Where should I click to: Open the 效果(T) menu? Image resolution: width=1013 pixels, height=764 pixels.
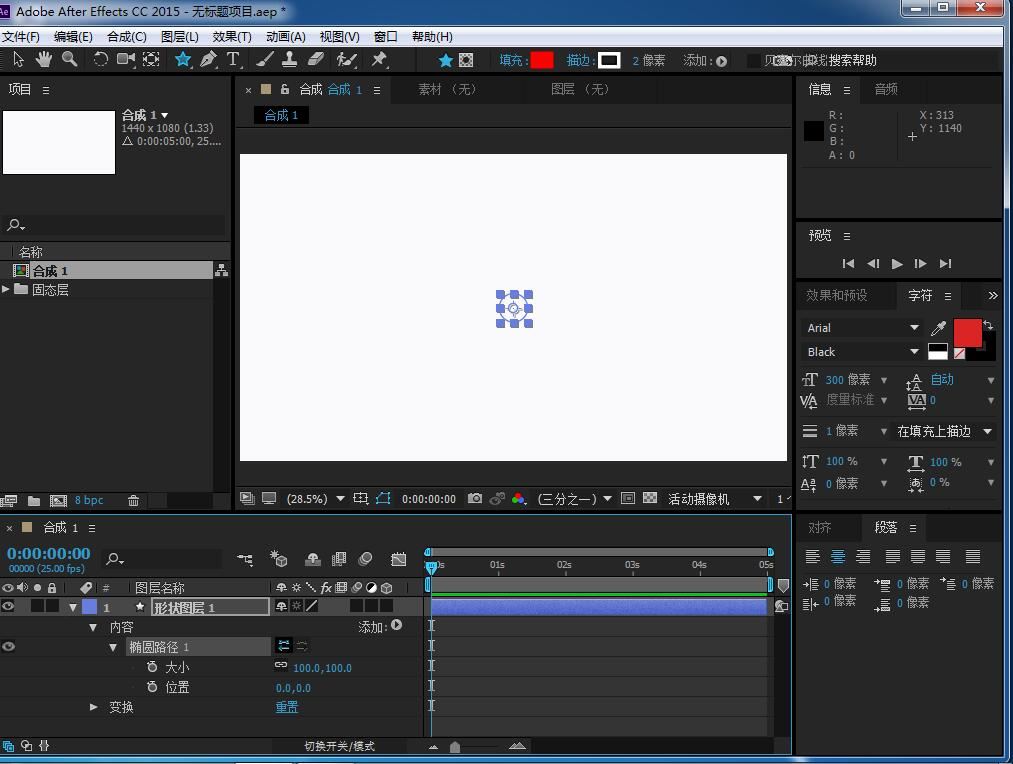tap(231, 36)
